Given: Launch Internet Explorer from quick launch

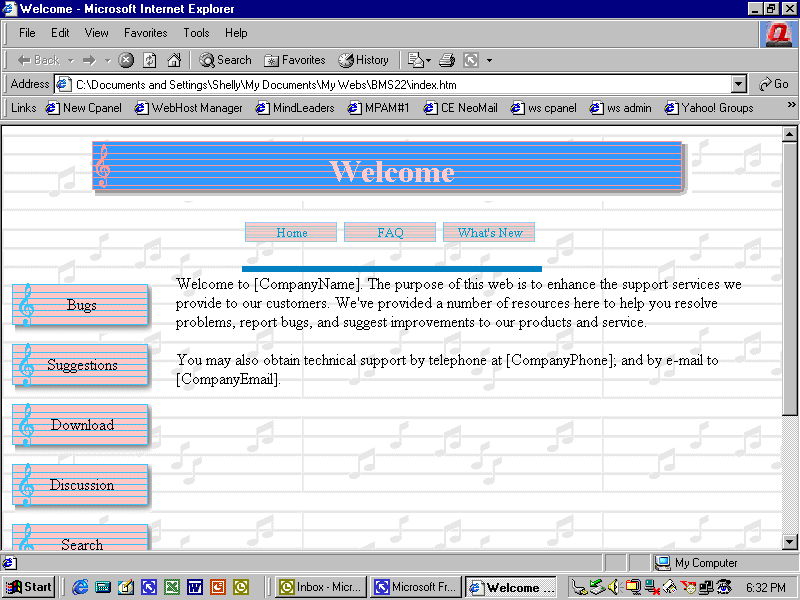Looking at the screenshot, I should [80, 587].
